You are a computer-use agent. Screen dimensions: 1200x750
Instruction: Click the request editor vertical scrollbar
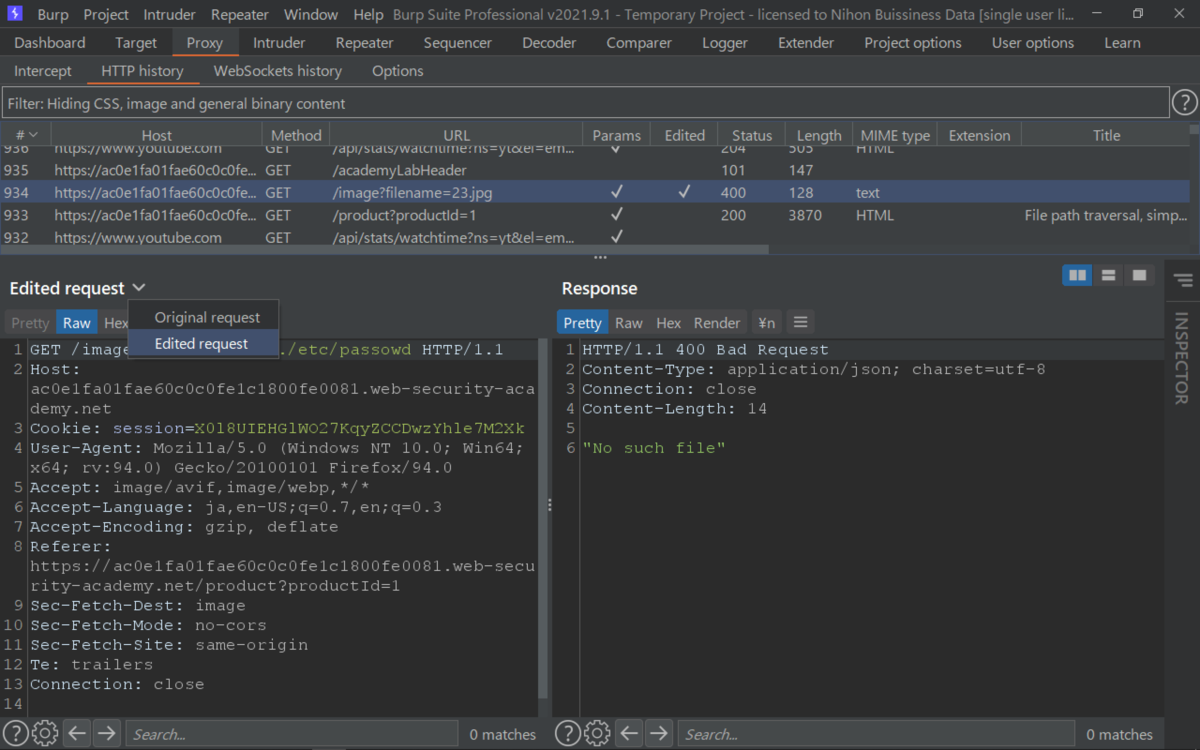pyautogui.click(x=544, y=520)
